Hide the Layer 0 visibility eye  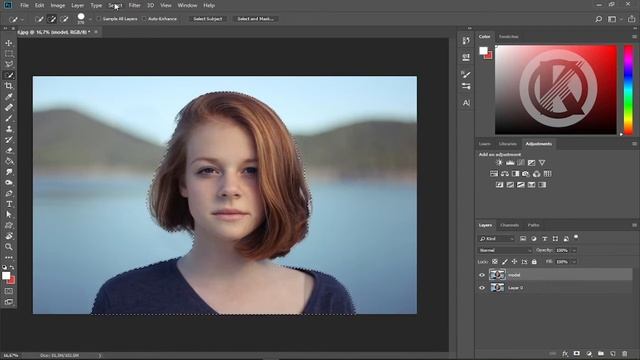[x=482, y=288]
